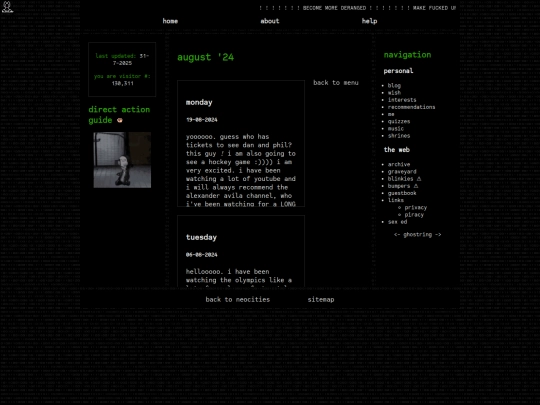Click the direct action guide thumbnail image

pyautogui.click(x=122, y=160)
